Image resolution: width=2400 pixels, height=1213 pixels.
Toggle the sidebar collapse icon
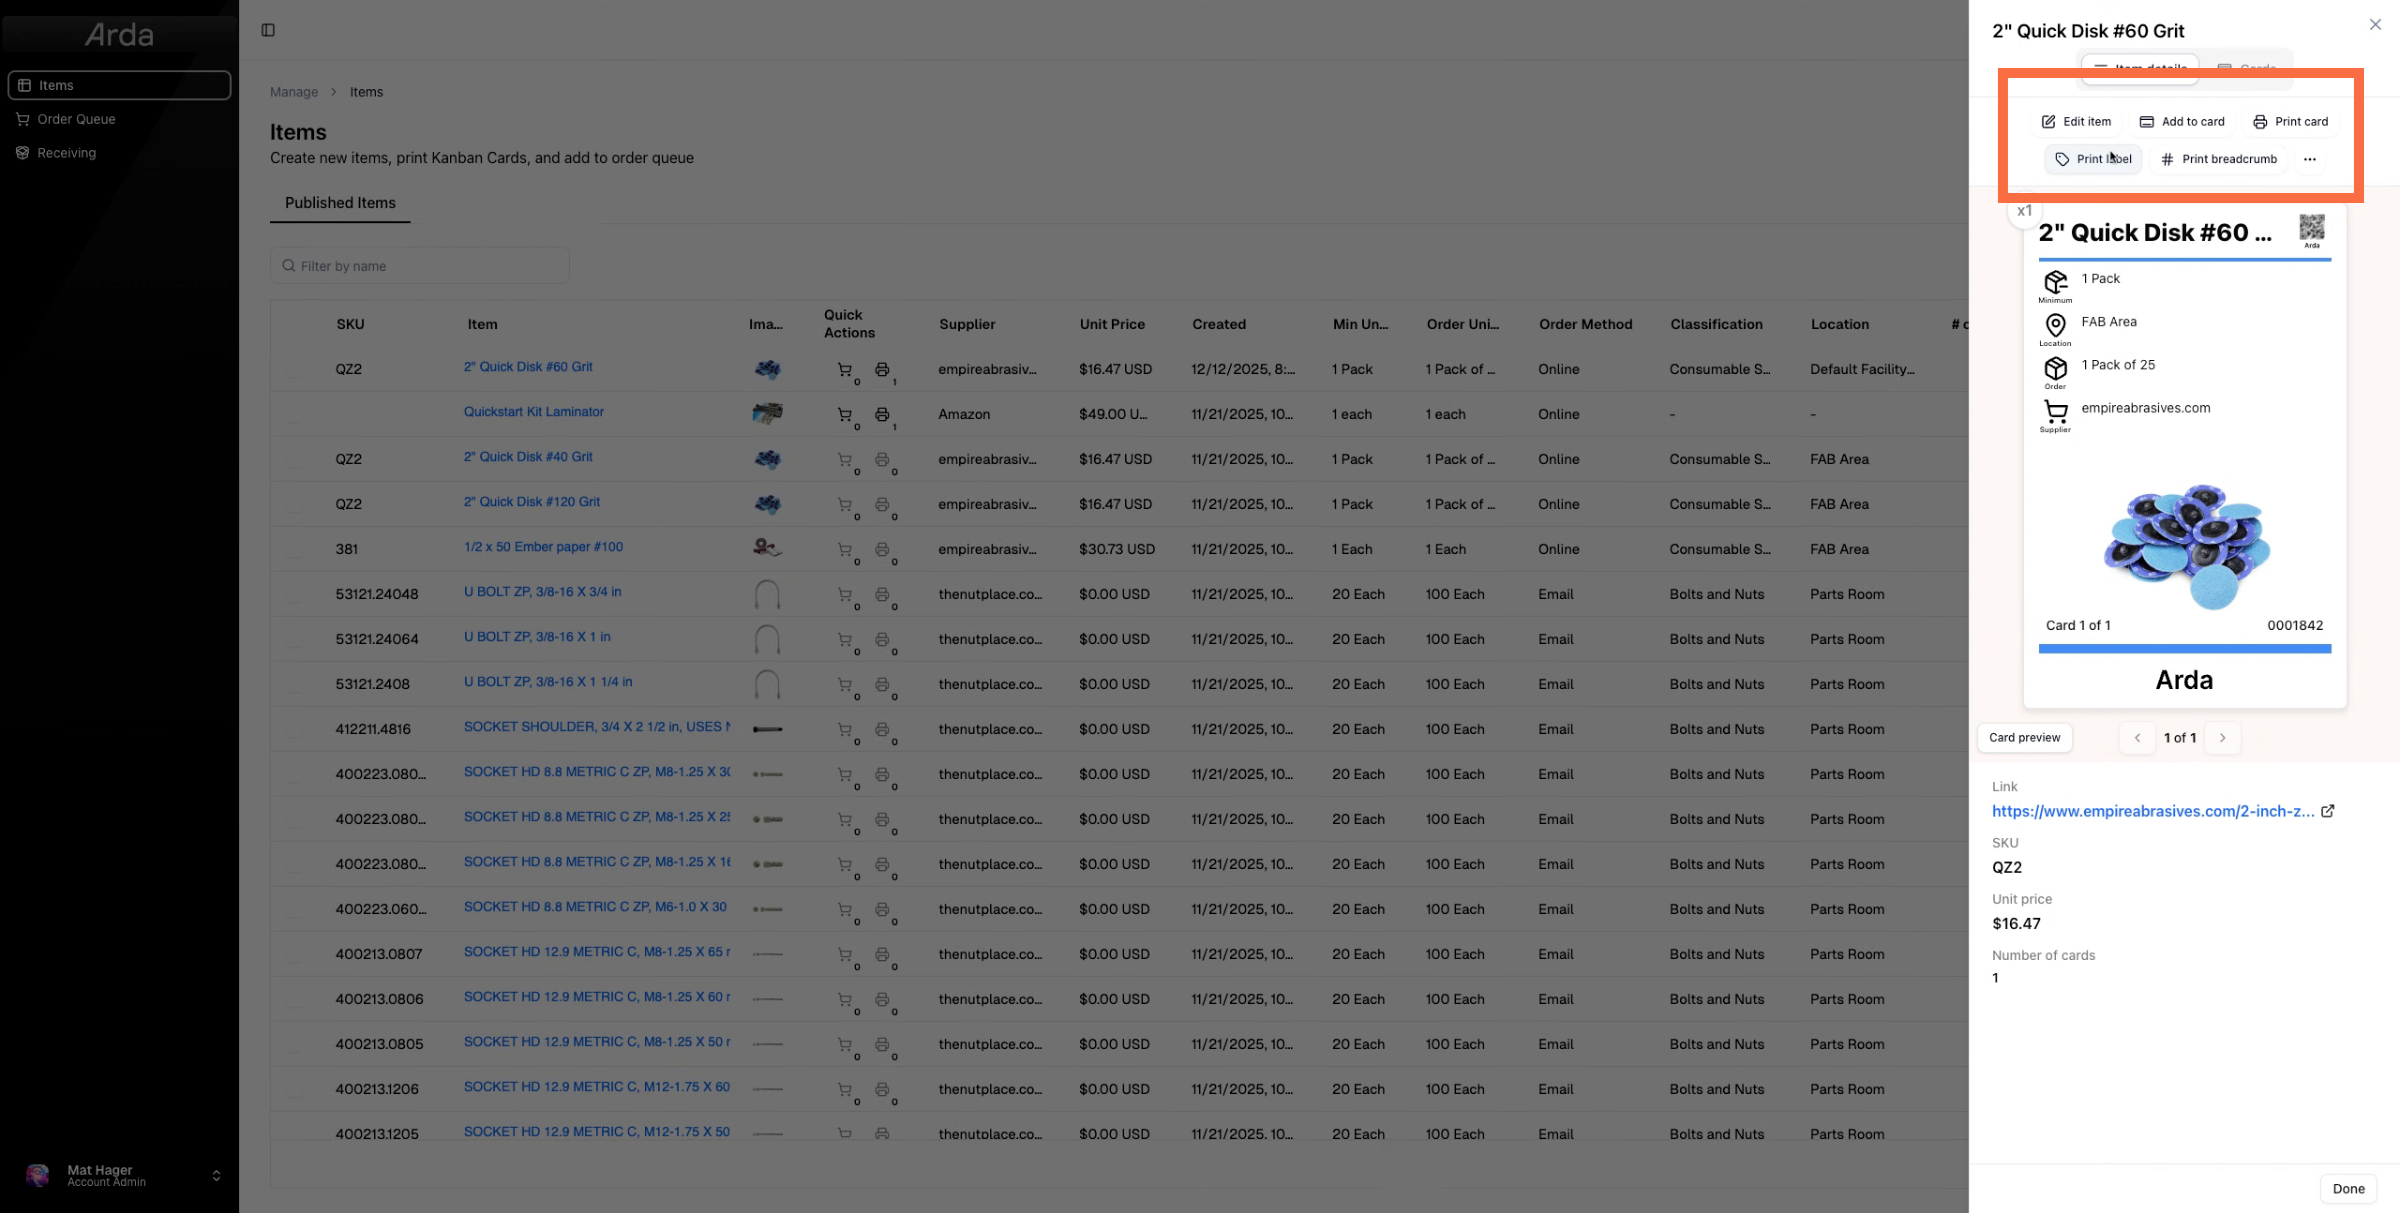268,30
